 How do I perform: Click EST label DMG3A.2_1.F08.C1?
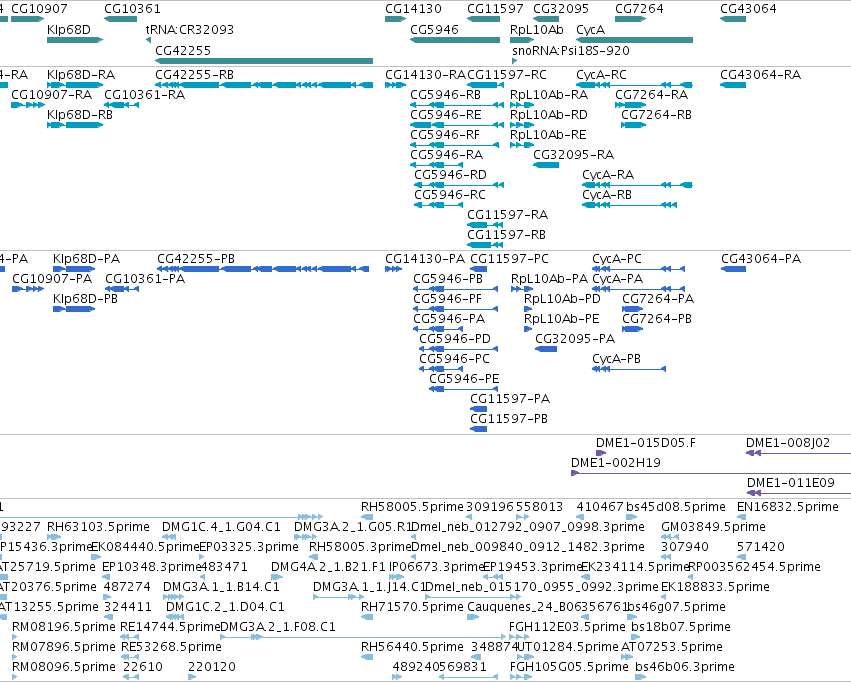point(278,627)
